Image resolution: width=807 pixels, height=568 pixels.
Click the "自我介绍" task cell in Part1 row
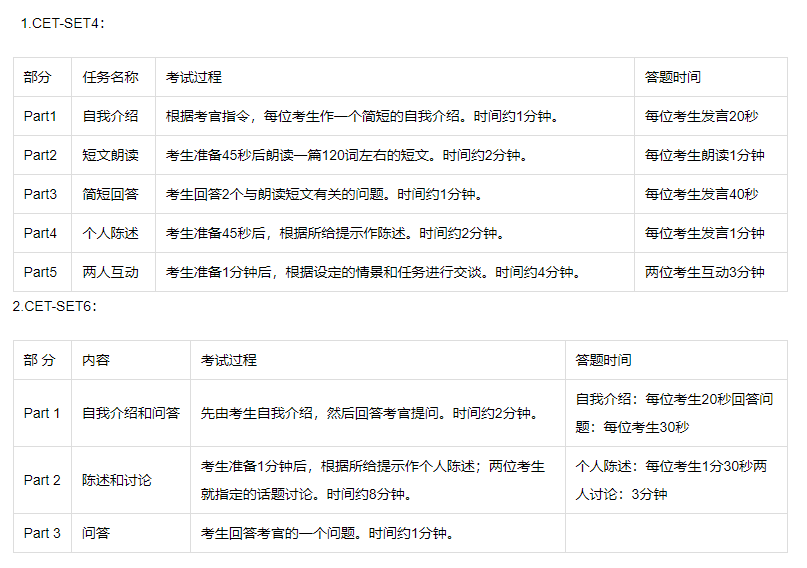pos(110,116)
